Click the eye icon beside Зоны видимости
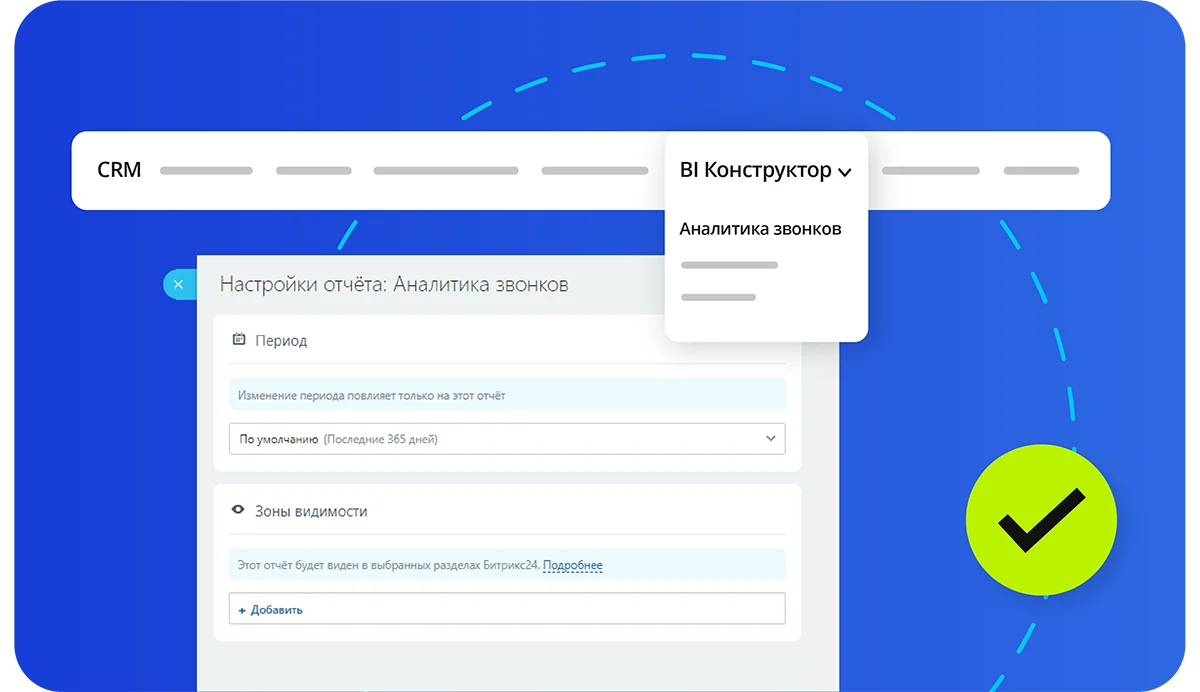 238,510
